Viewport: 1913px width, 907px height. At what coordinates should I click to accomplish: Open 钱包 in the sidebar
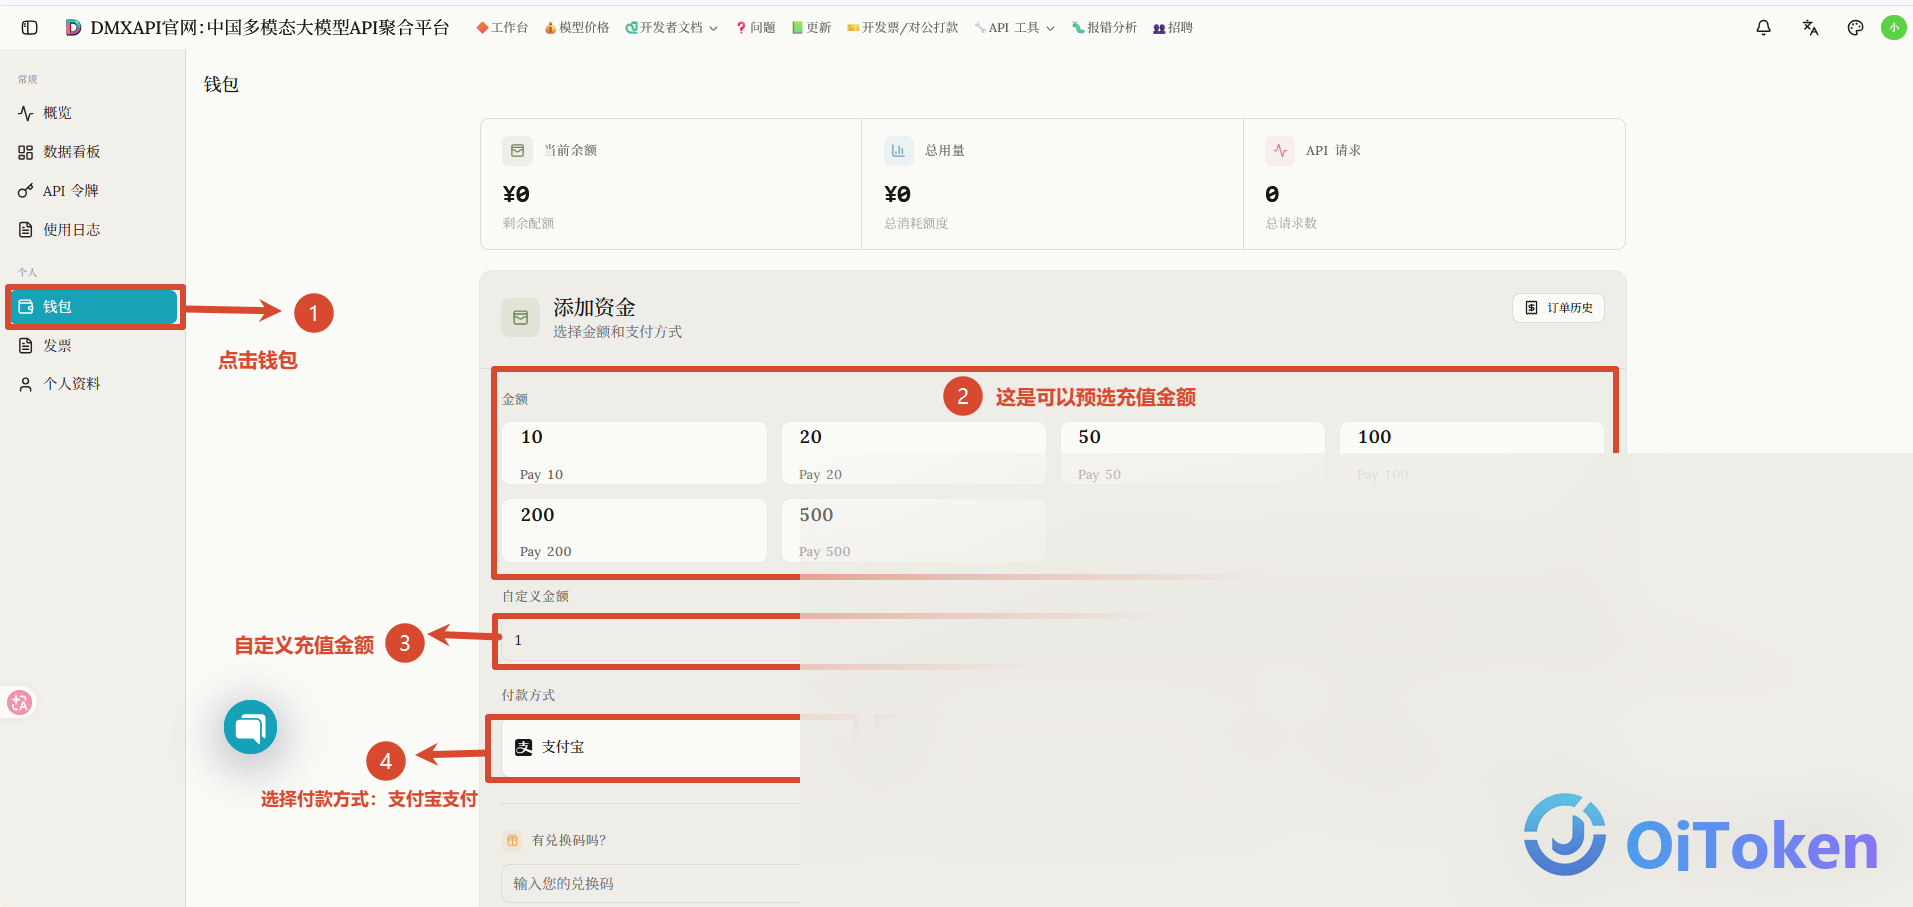(94, 307)
